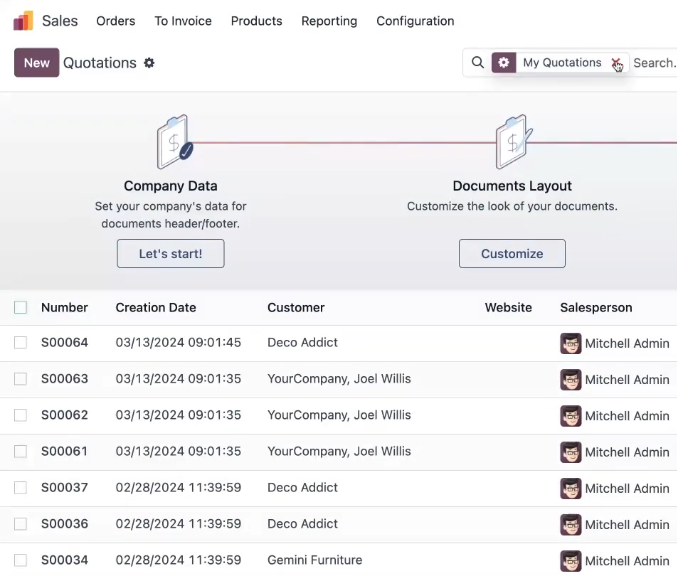
Task: Focus the Search input field
Action: (x=655, y=63)
